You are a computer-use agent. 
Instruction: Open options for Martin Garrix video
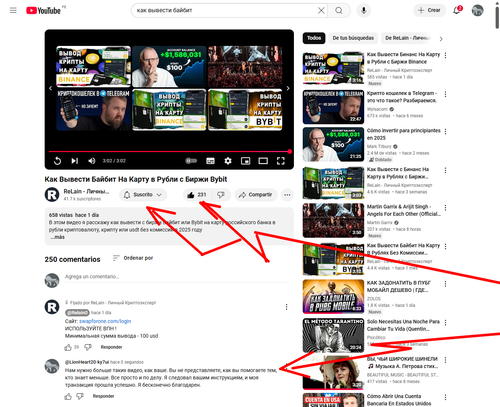pos(445,208)
